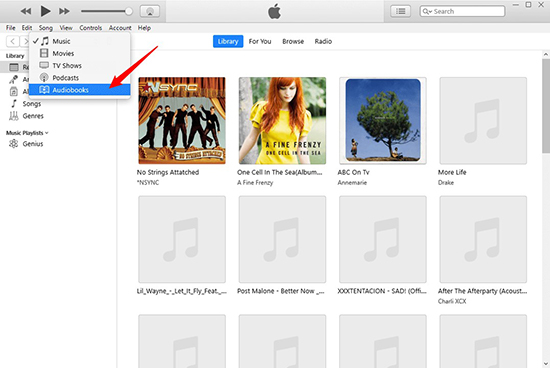Open the View menu
Image resolution: width=550 pixels, height=368 pixels.
pyautogui.click(x=66, y=28)
